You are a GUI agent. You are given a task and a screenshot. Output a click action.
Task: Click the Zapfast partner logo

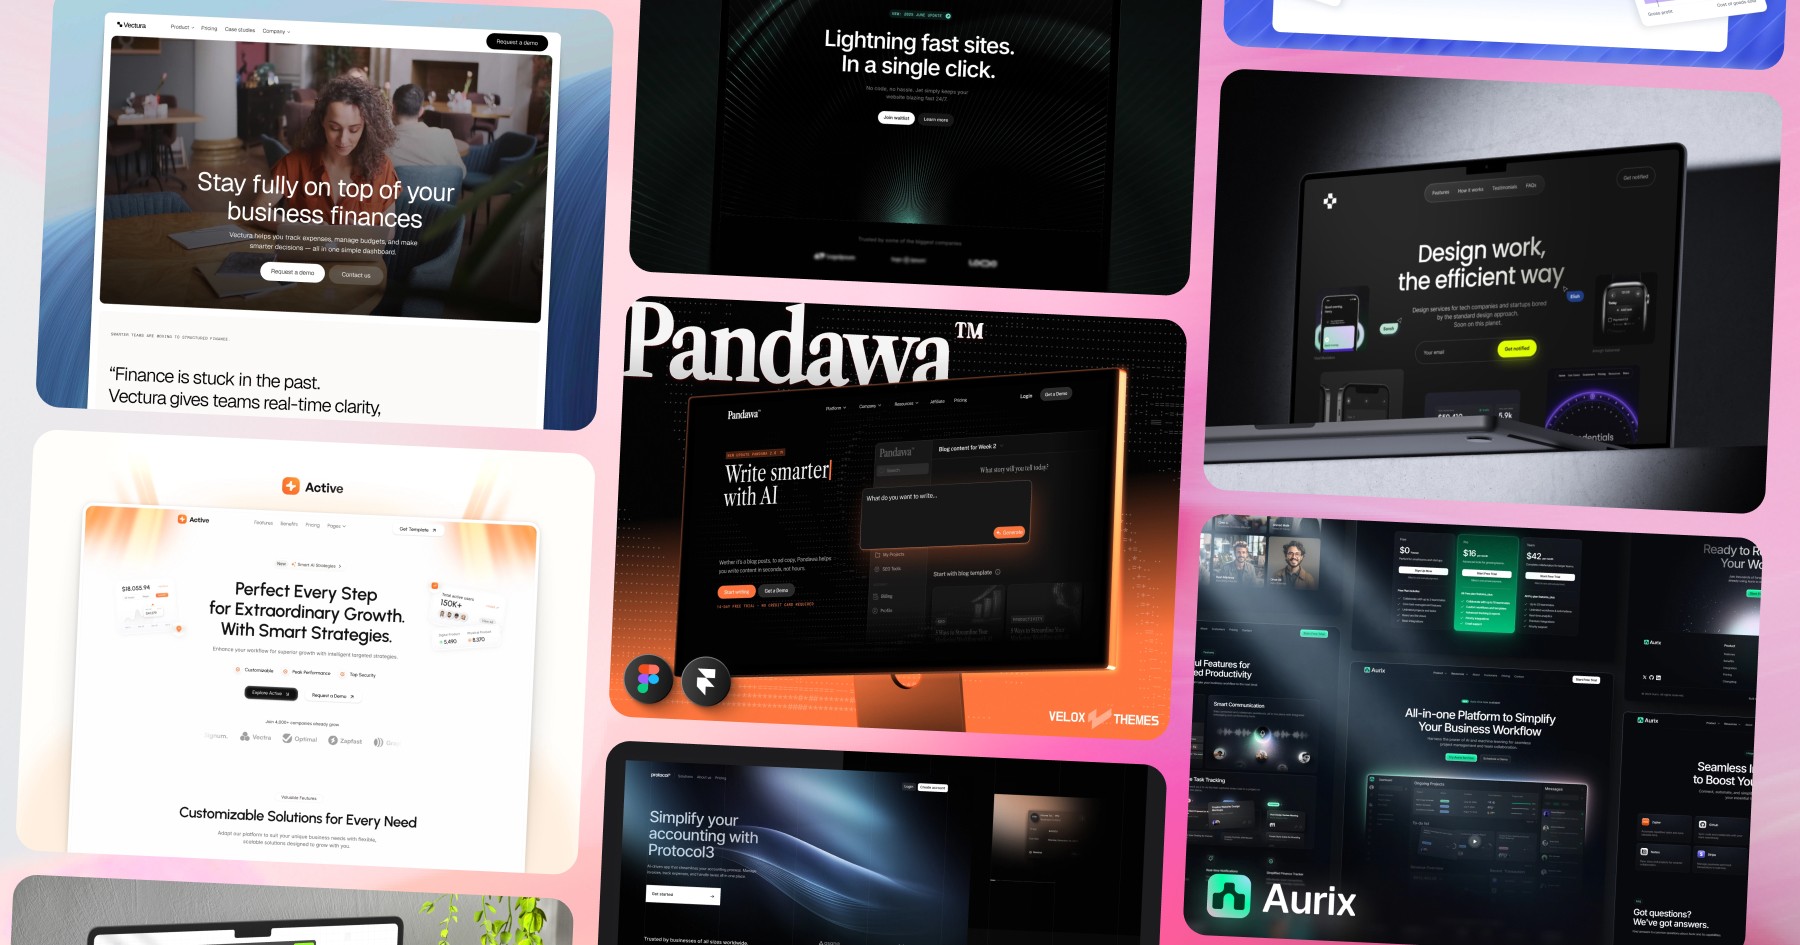point(345,741)
